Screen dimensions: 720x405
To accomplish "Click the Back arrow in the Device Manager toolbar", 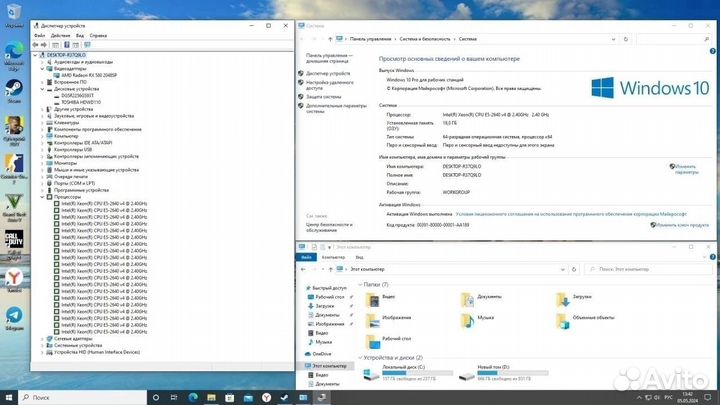I will point(35,45).
